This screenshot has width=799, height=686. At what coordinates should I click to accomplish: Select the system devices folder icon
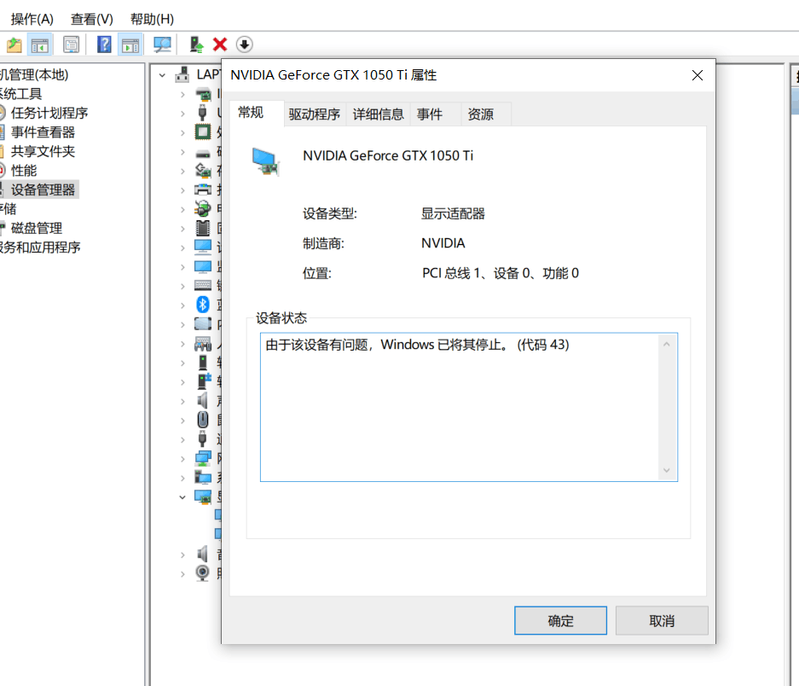[x=203, y=478]
